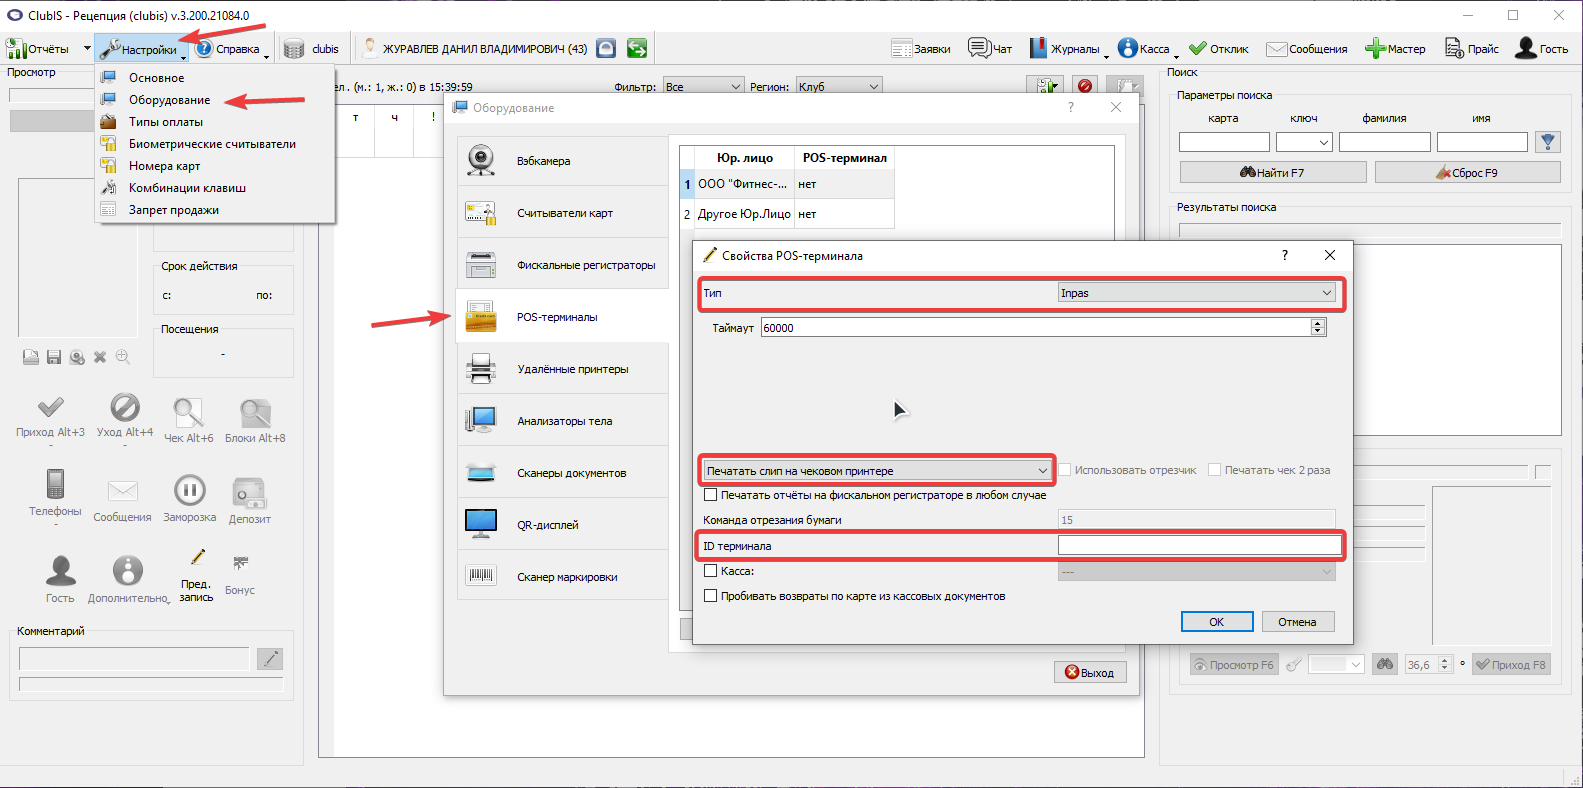Increase the Таймаут spinner value
The width and height of the screenshot is (1583, 788).
pos(1318,323)
